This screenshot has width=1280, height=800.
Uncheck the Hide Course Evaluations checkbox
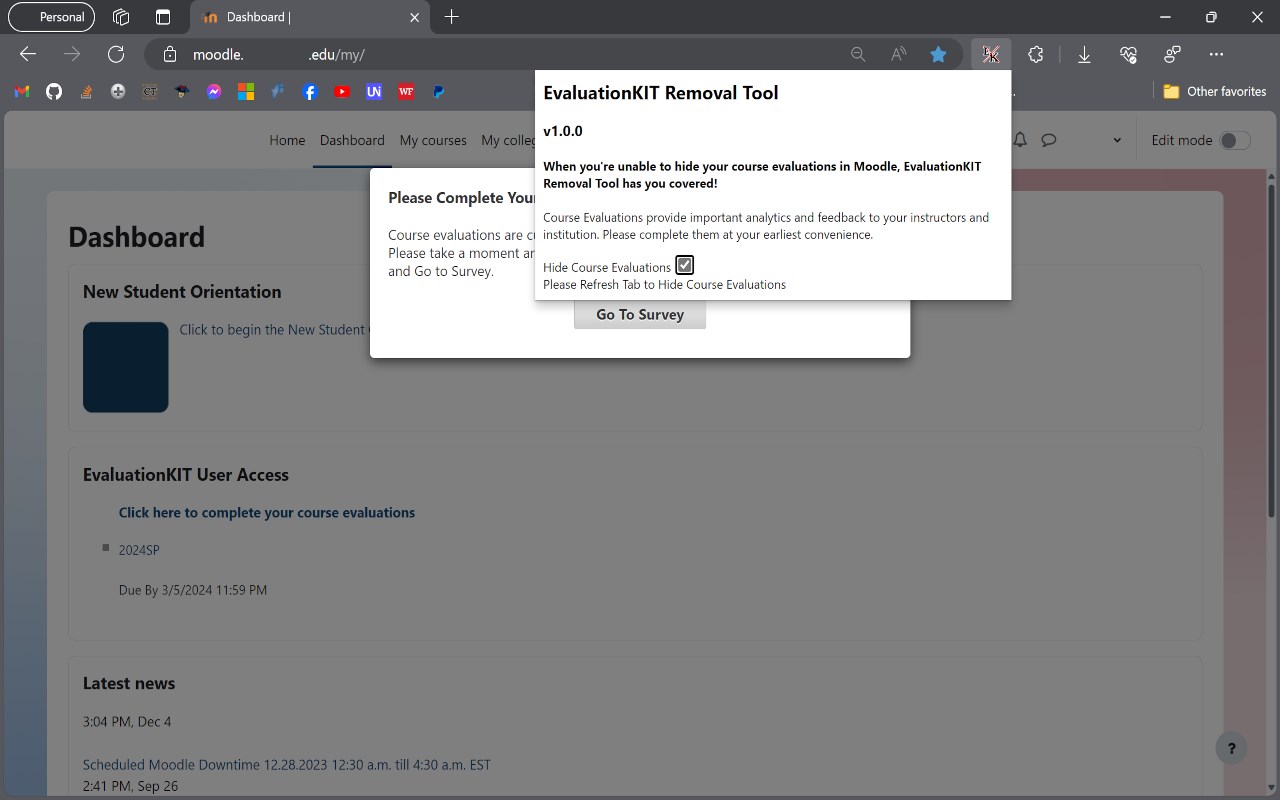click(x=685, y=265)
